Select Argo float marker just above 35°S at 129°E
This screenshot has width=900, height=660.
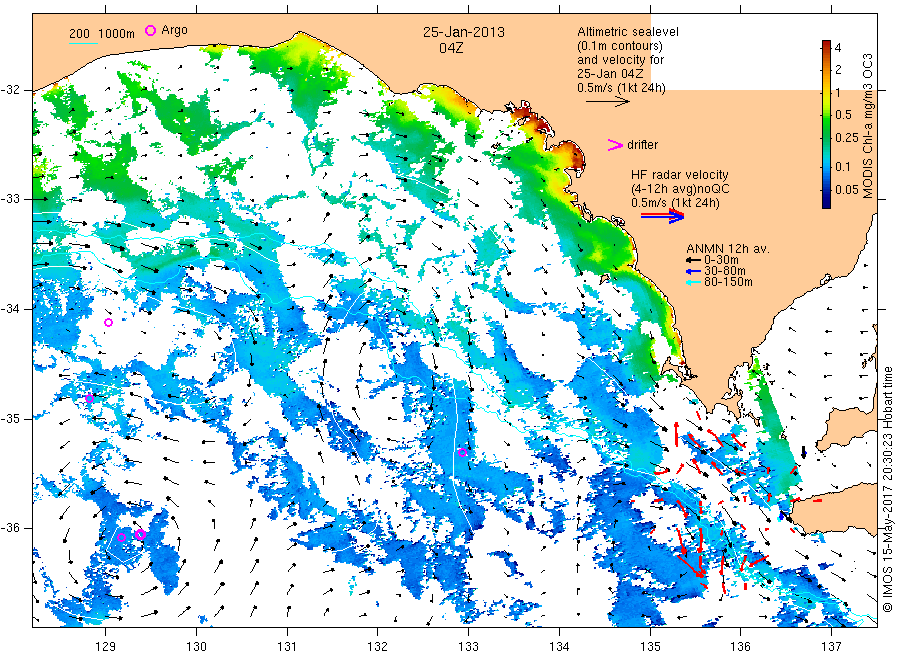point(90,398)
